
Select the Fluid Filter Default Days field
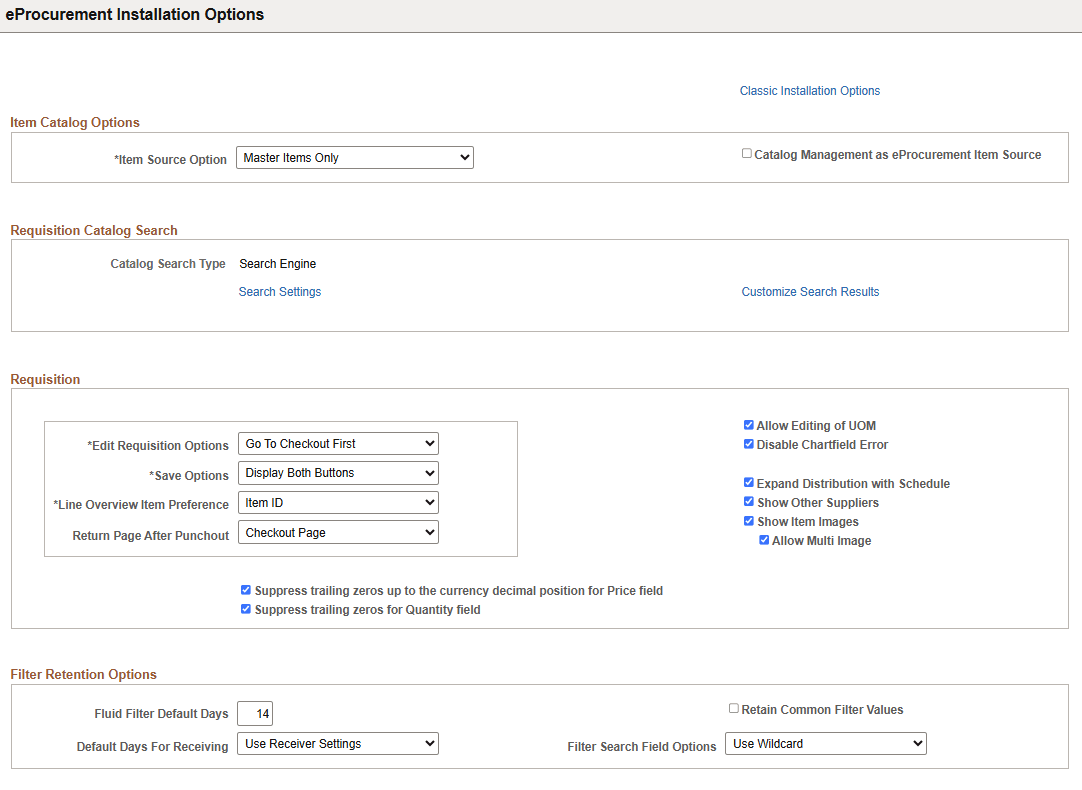coord(254,713)
